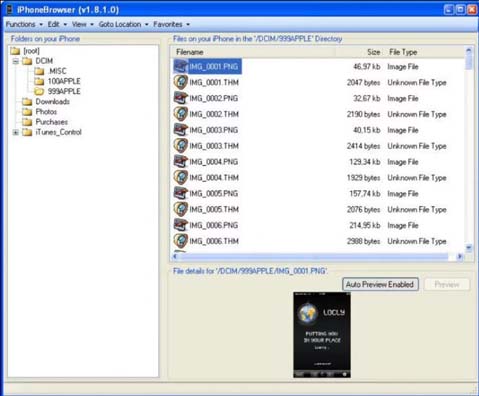This screenshot has height=396, width=479.
Task: Open the Goto Location menu
Action: 123,24
